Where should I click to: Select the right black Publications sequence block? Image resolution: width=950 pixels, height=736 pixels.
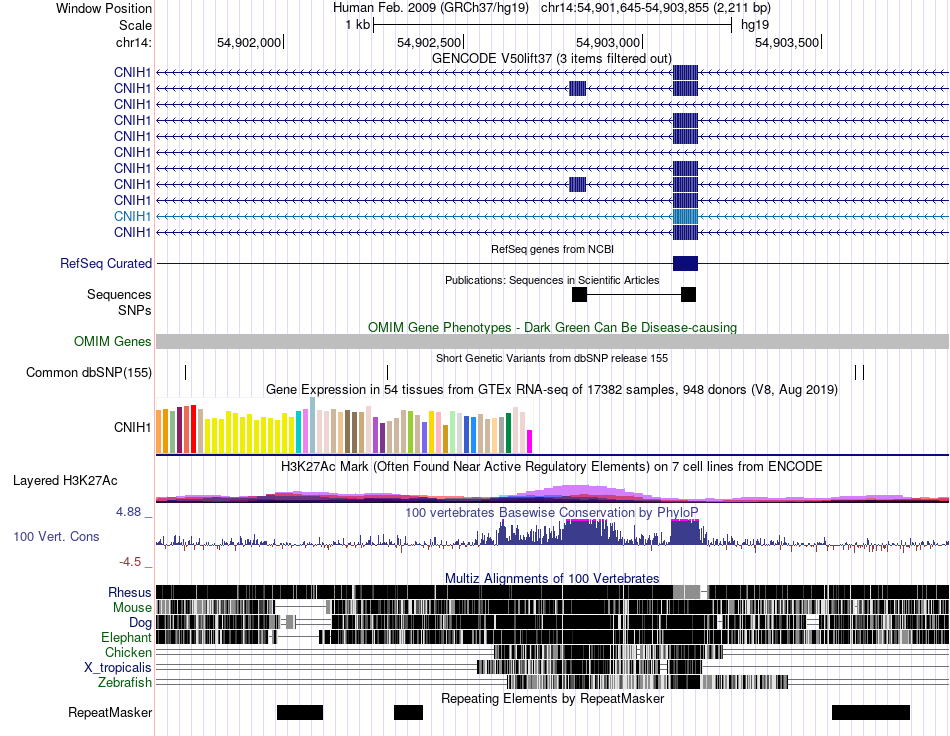pos(688,294)
